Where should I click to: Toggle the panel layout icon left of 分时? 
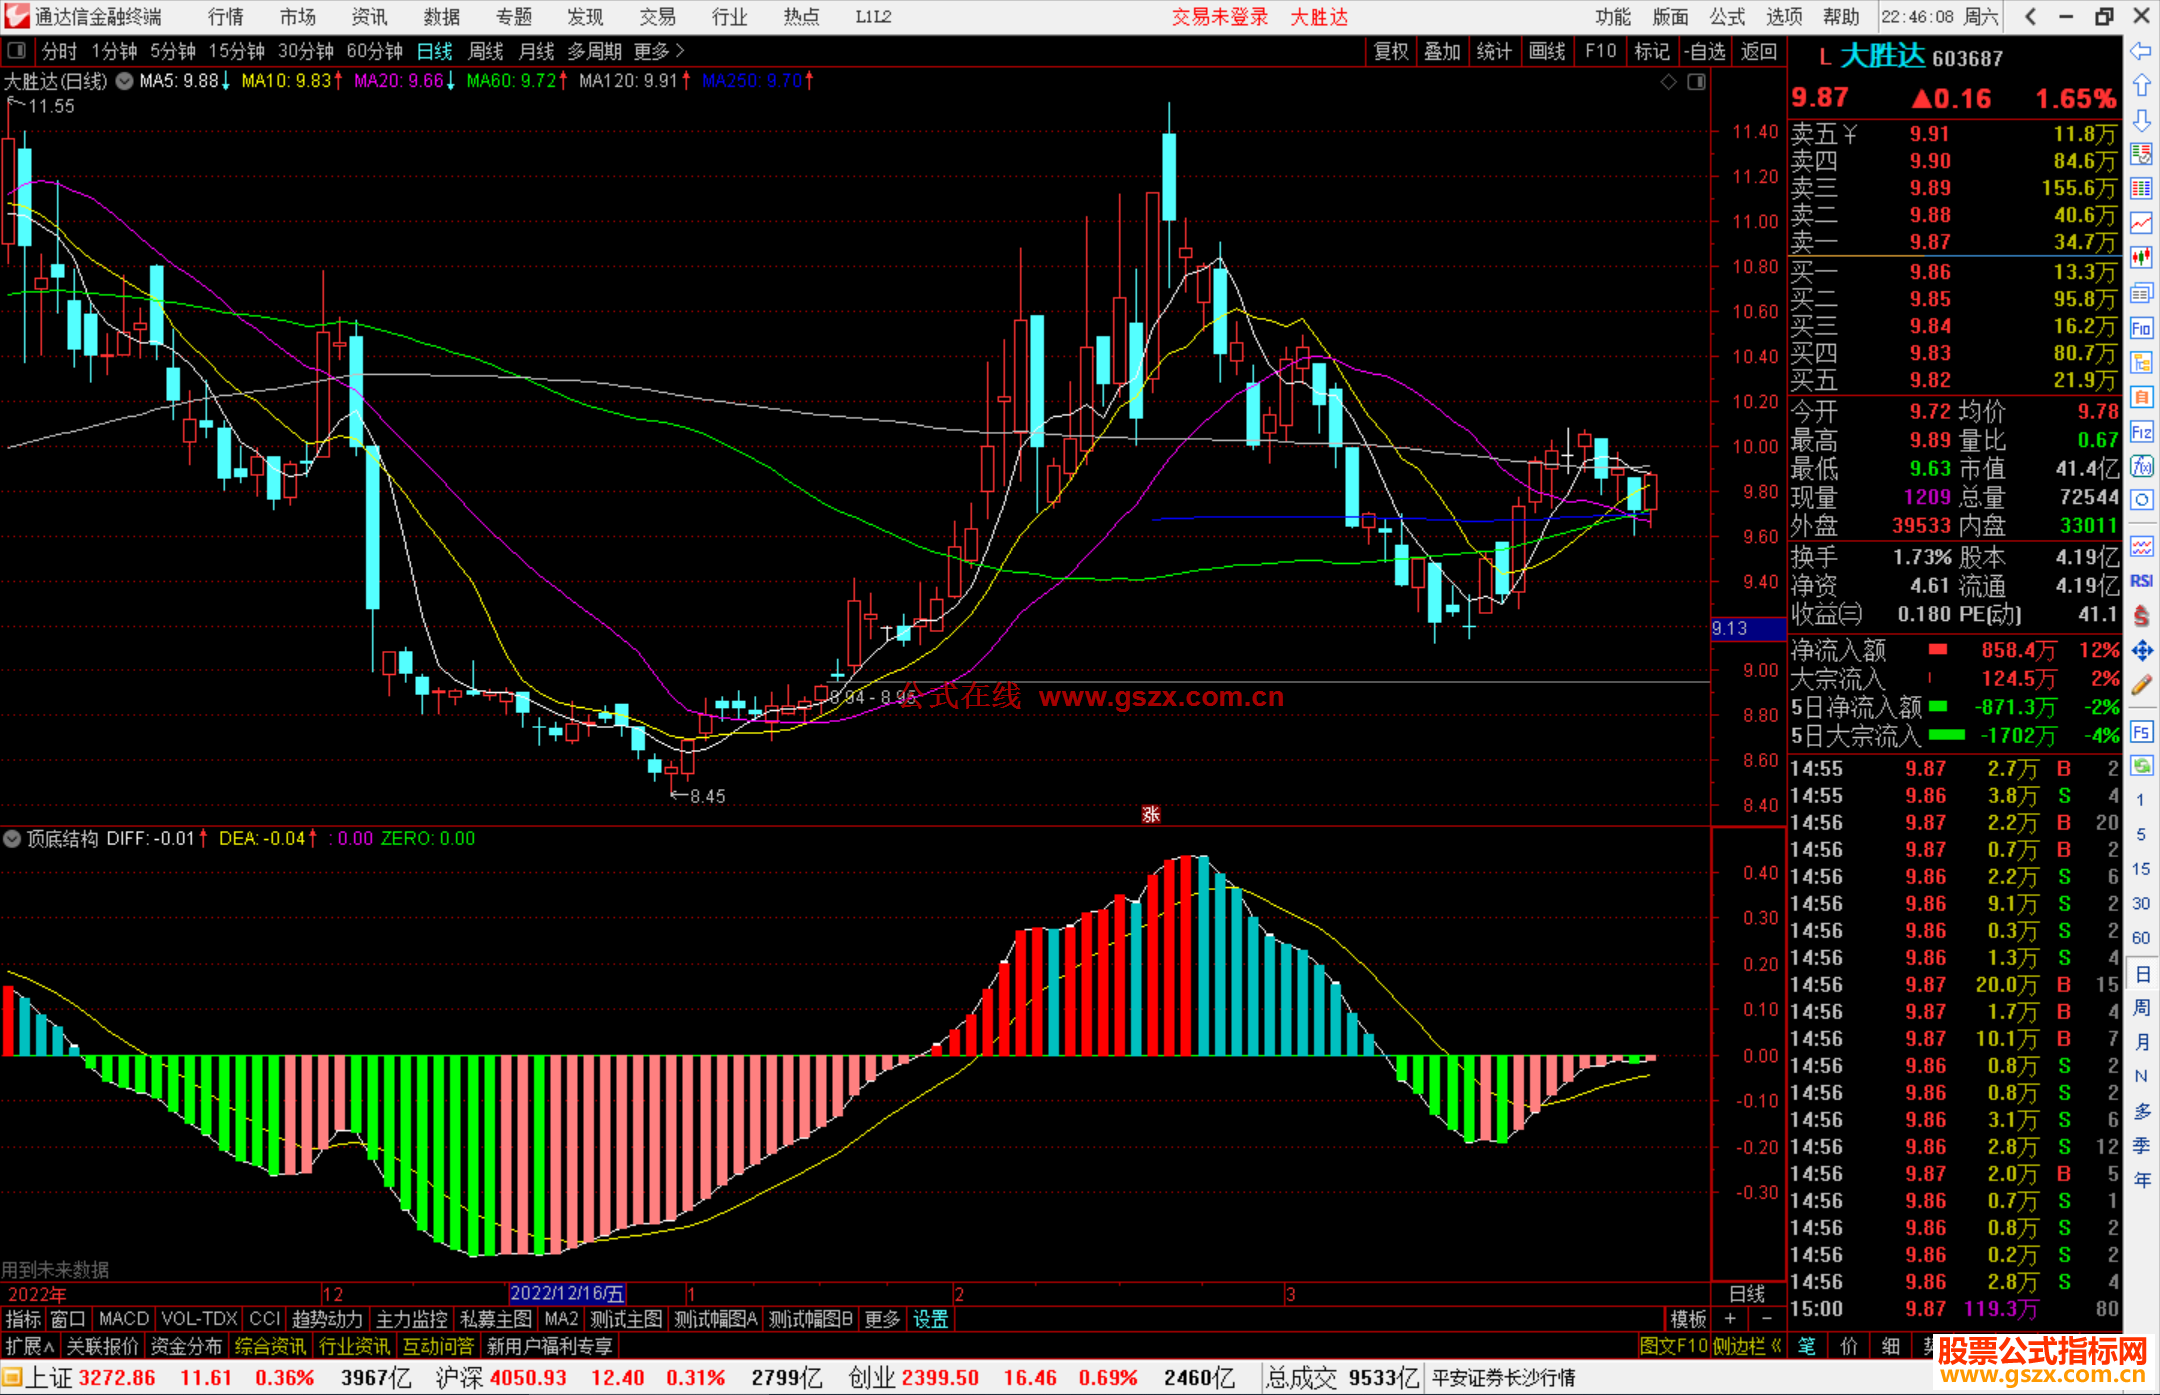click(x=17, y=51)
